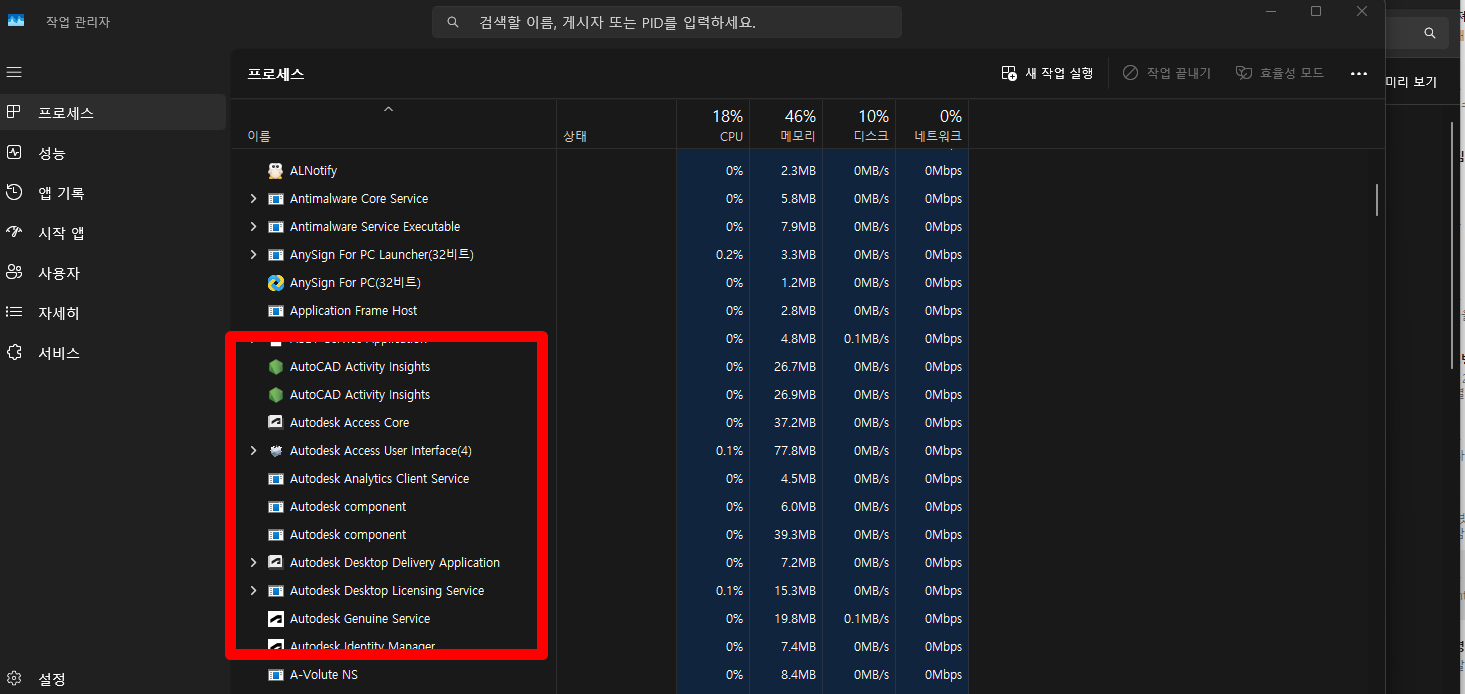
Task: Click the Task Manager app icon in title bar
Action: click(15, 21)
